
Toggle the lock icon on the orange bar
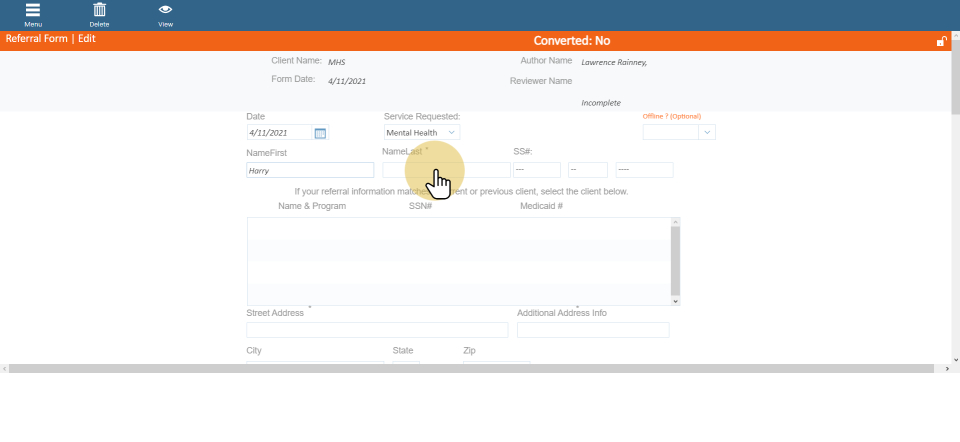pyautogui.click(x=941, y=41)
